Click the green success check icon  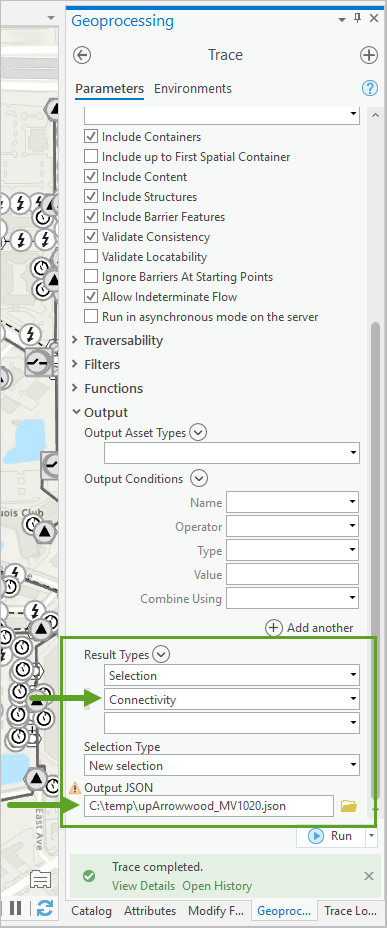click(x=89, y=876)
